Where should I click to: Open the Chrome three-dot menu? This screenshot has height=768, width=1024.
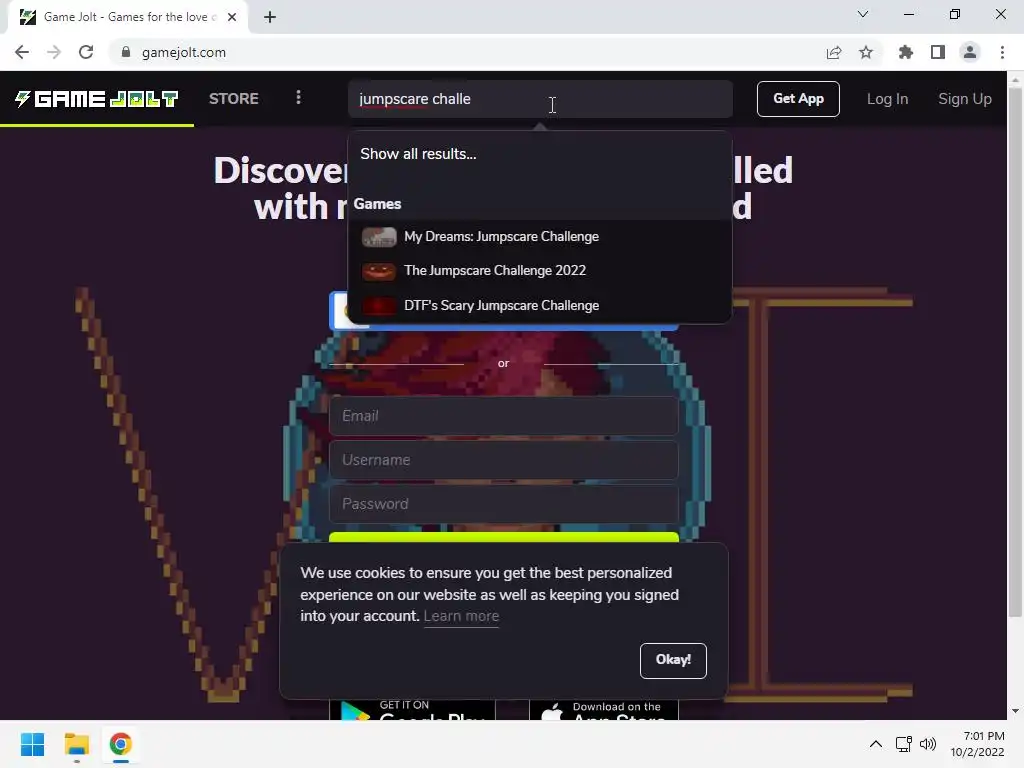click(1002, 52)
